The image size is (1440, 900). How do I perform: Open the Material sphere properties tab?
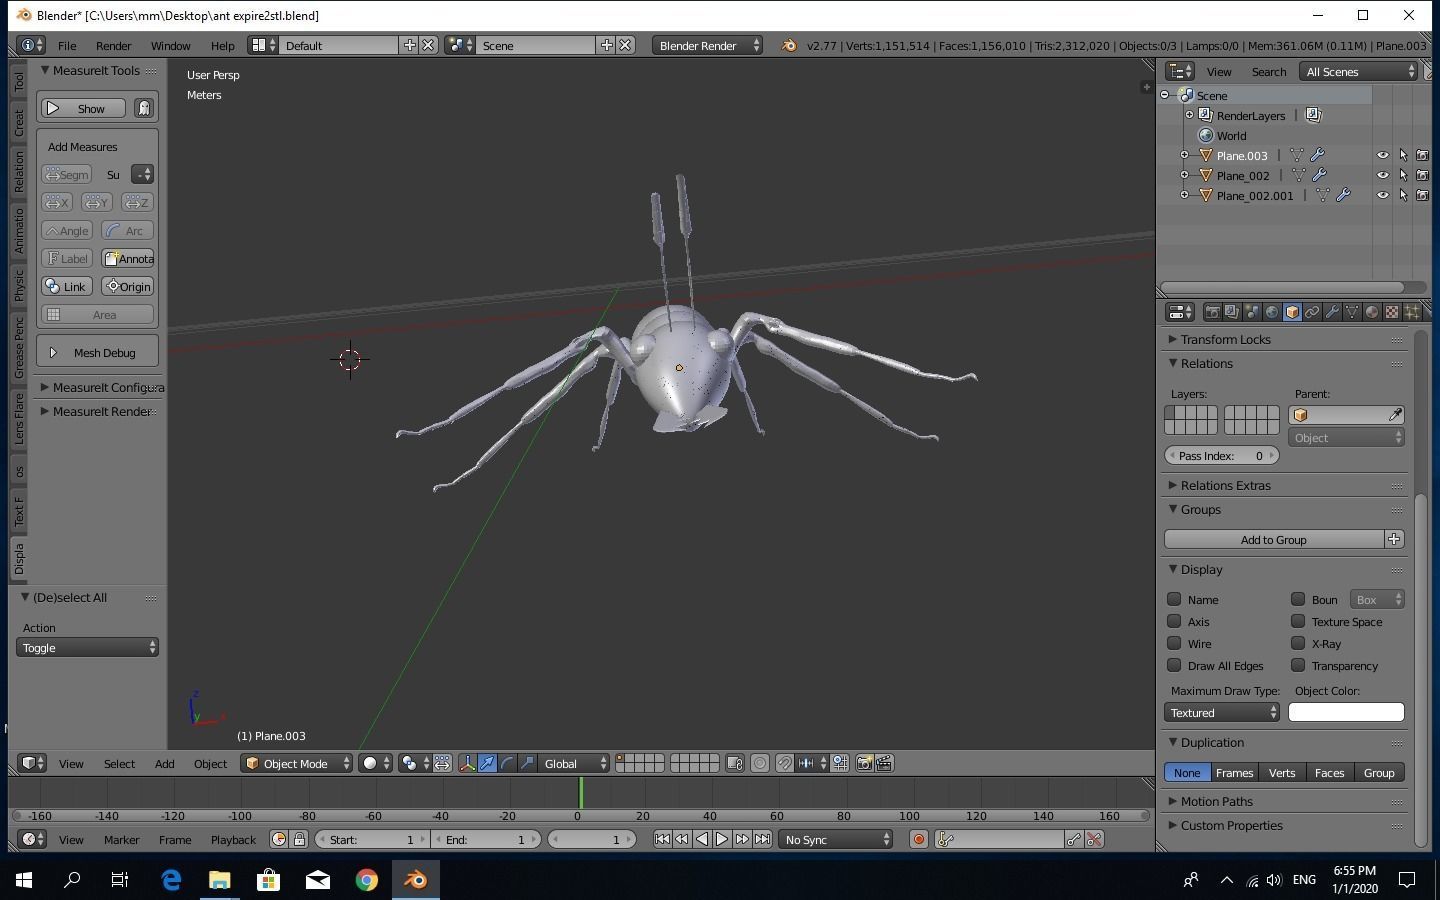pos(1372,312)
